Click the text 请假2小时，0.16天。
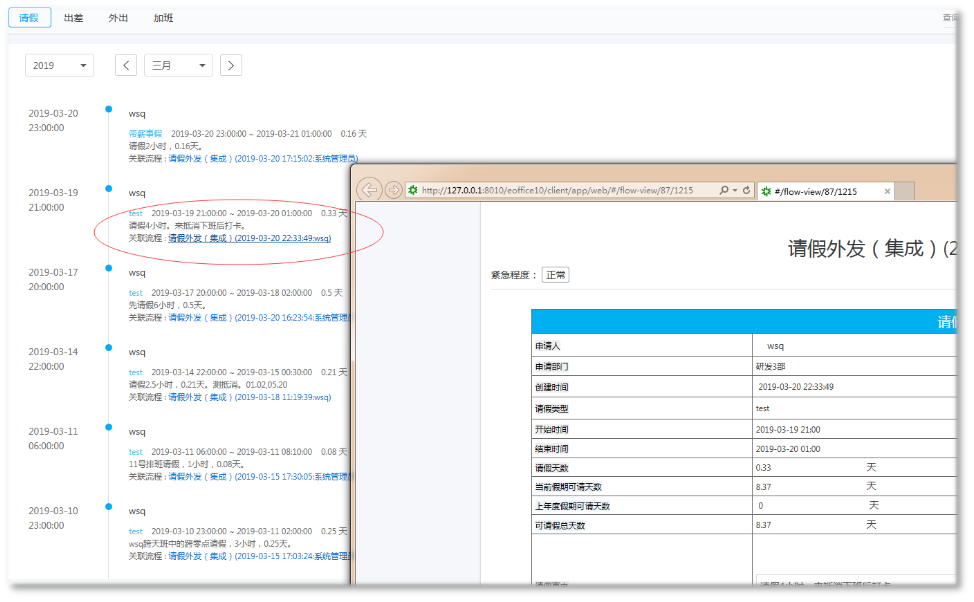This screenshot has height=602, width=974. pos(166,146)
